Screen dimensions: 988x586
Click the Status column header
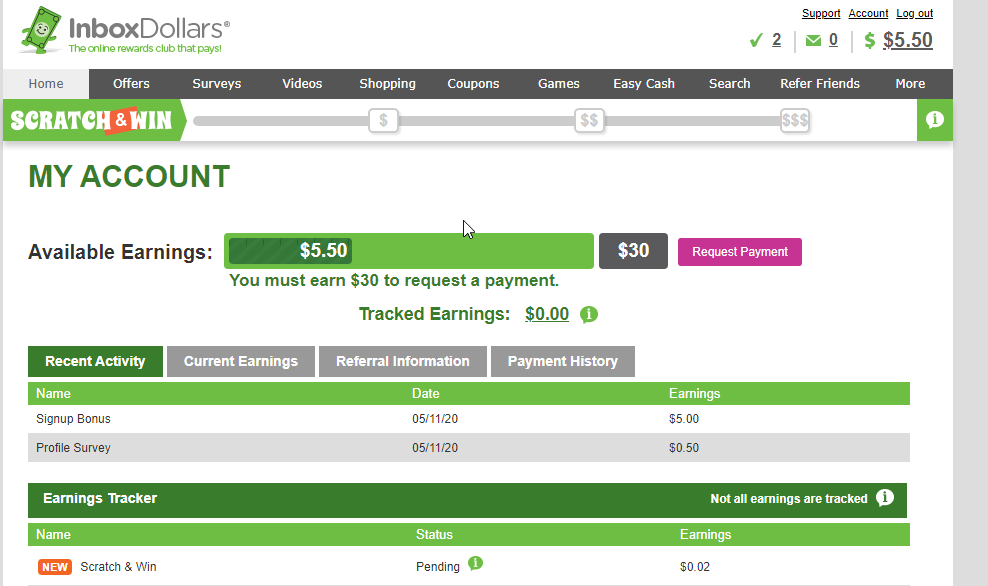pyautogui.click(x=434, y=534)
